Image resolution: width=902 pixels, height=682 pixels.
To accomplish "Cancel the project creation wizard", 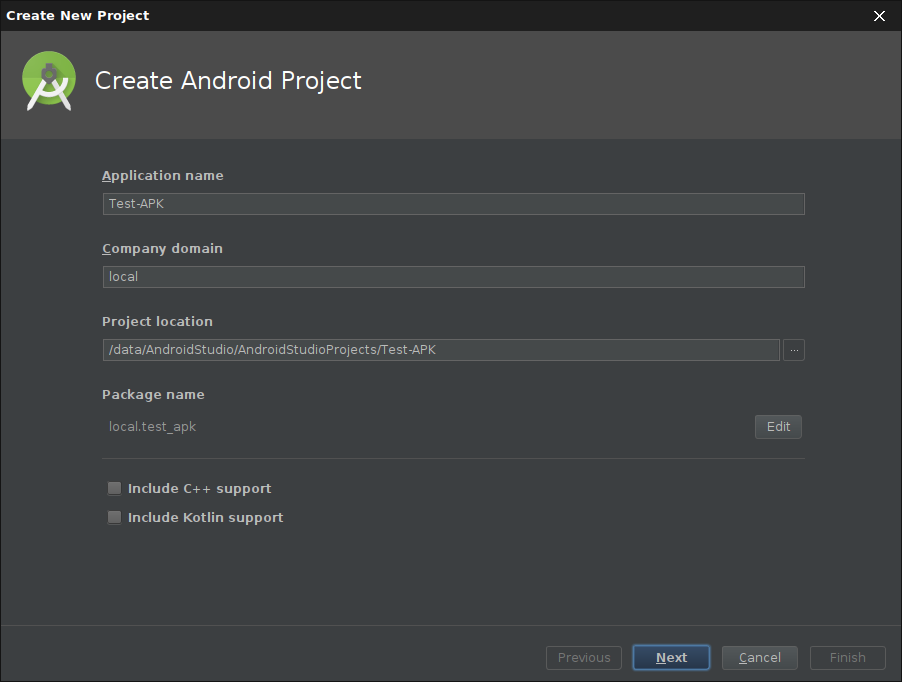I will pyautogui.click(x=759, y=658).
